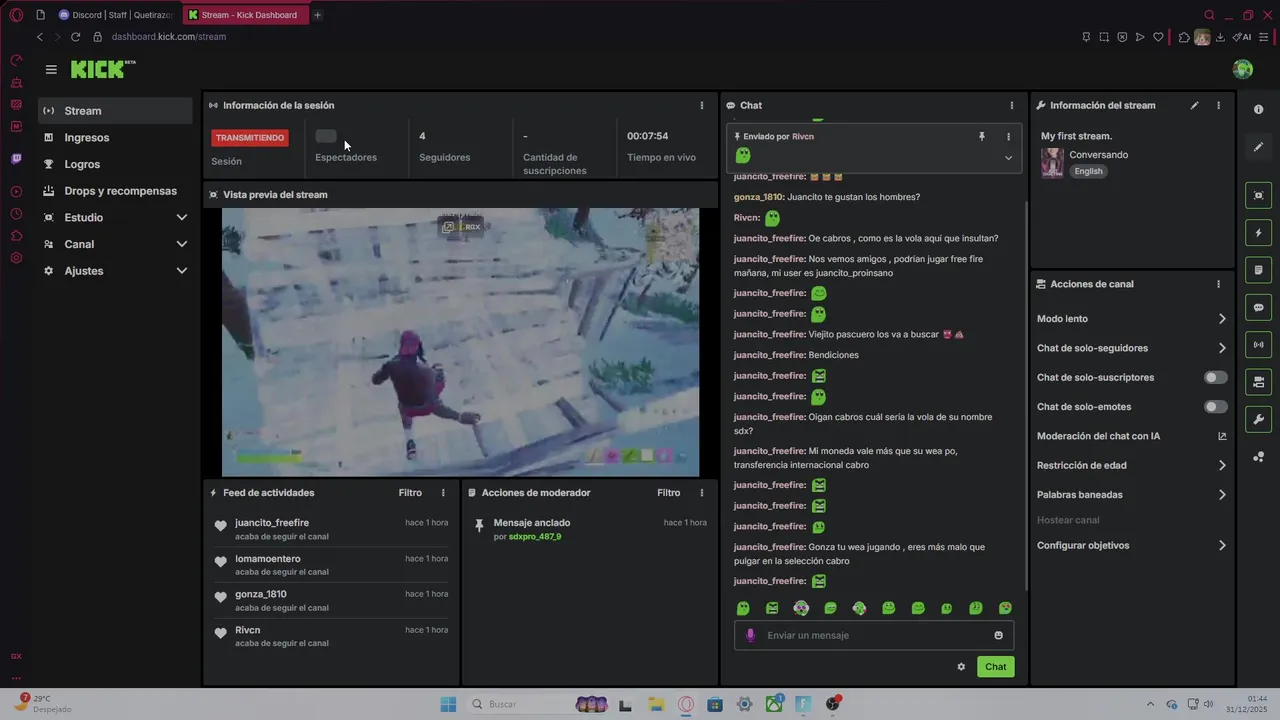Click the speech bubble icon in right rail
Viewport: 1280px width, 720px height.
coord(1259,307)
